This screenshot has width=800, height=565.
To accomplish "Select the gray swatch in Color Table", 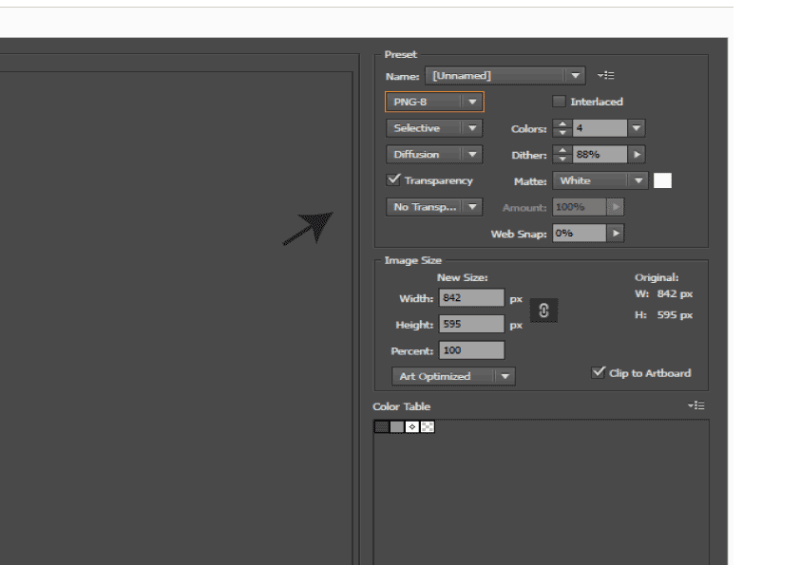I will [x=397, y=427].
